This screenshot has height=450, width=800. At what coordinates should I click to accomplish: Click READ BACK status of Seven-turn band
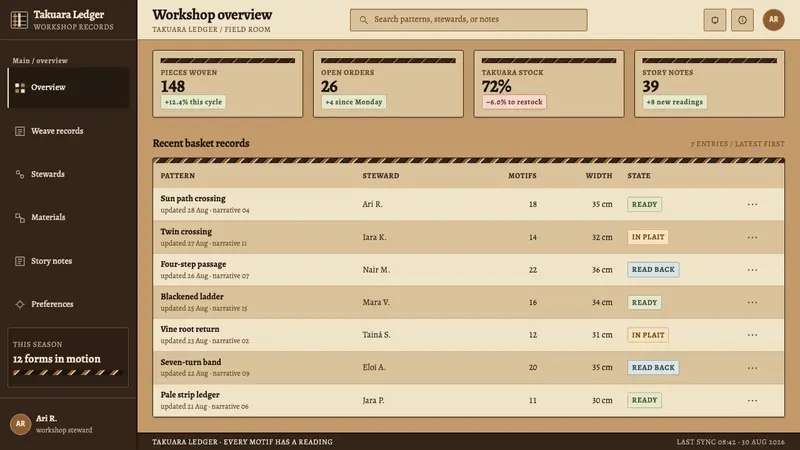tap(653, 368)
